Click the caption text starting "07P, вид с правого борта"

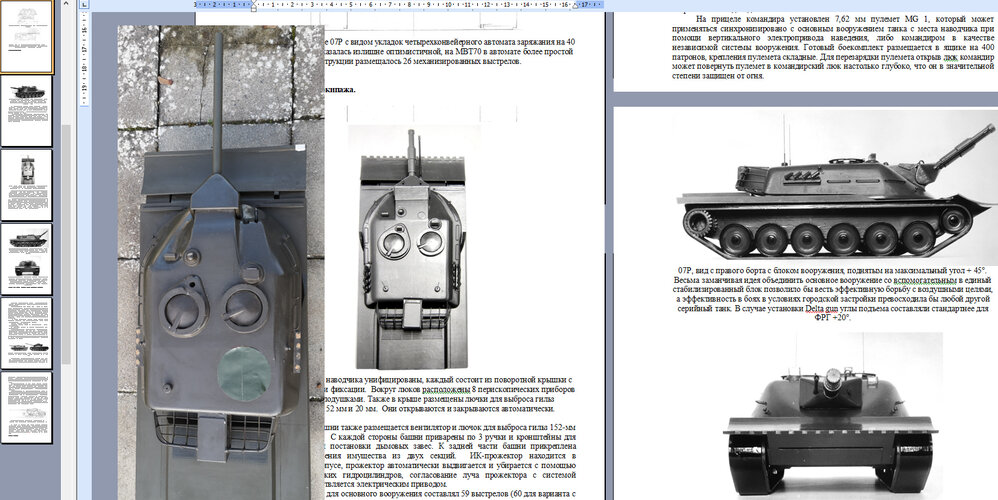tap(832, 270)
